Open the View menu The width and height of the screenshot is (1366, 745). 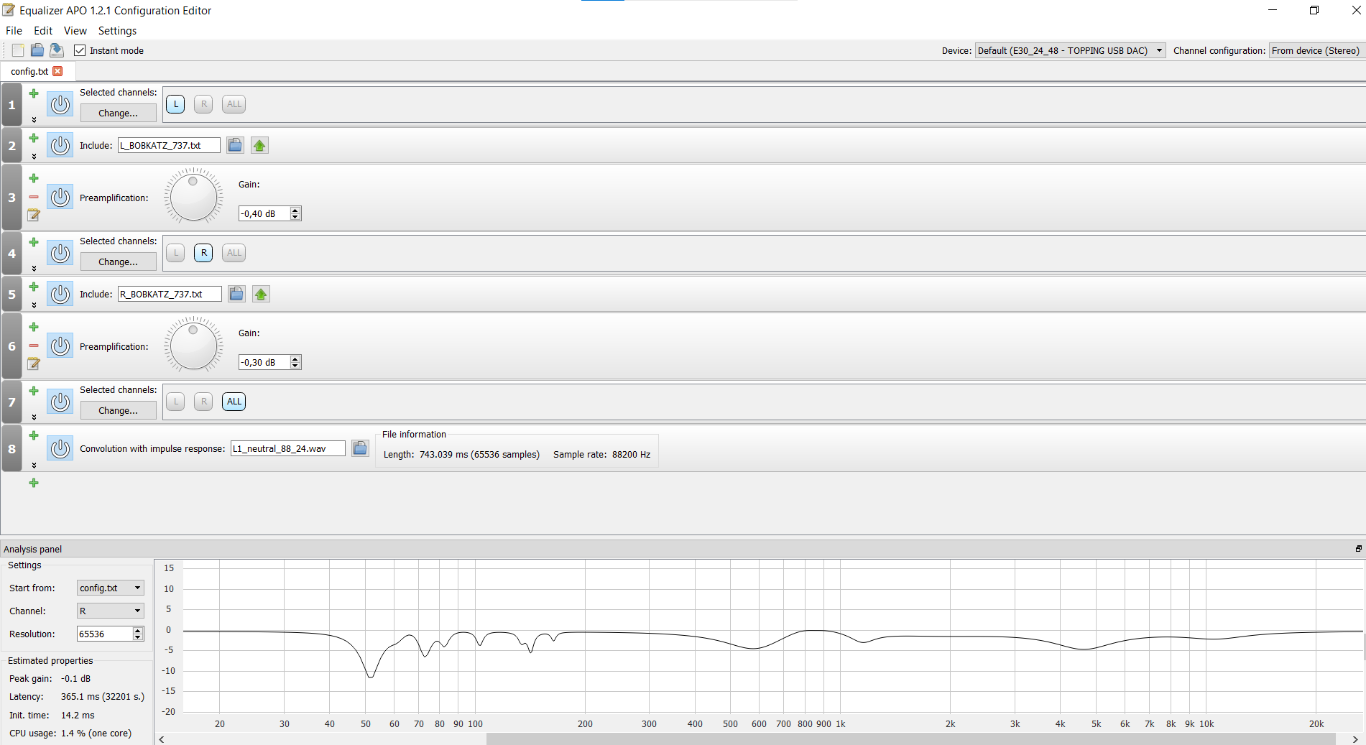click(75, 31)
